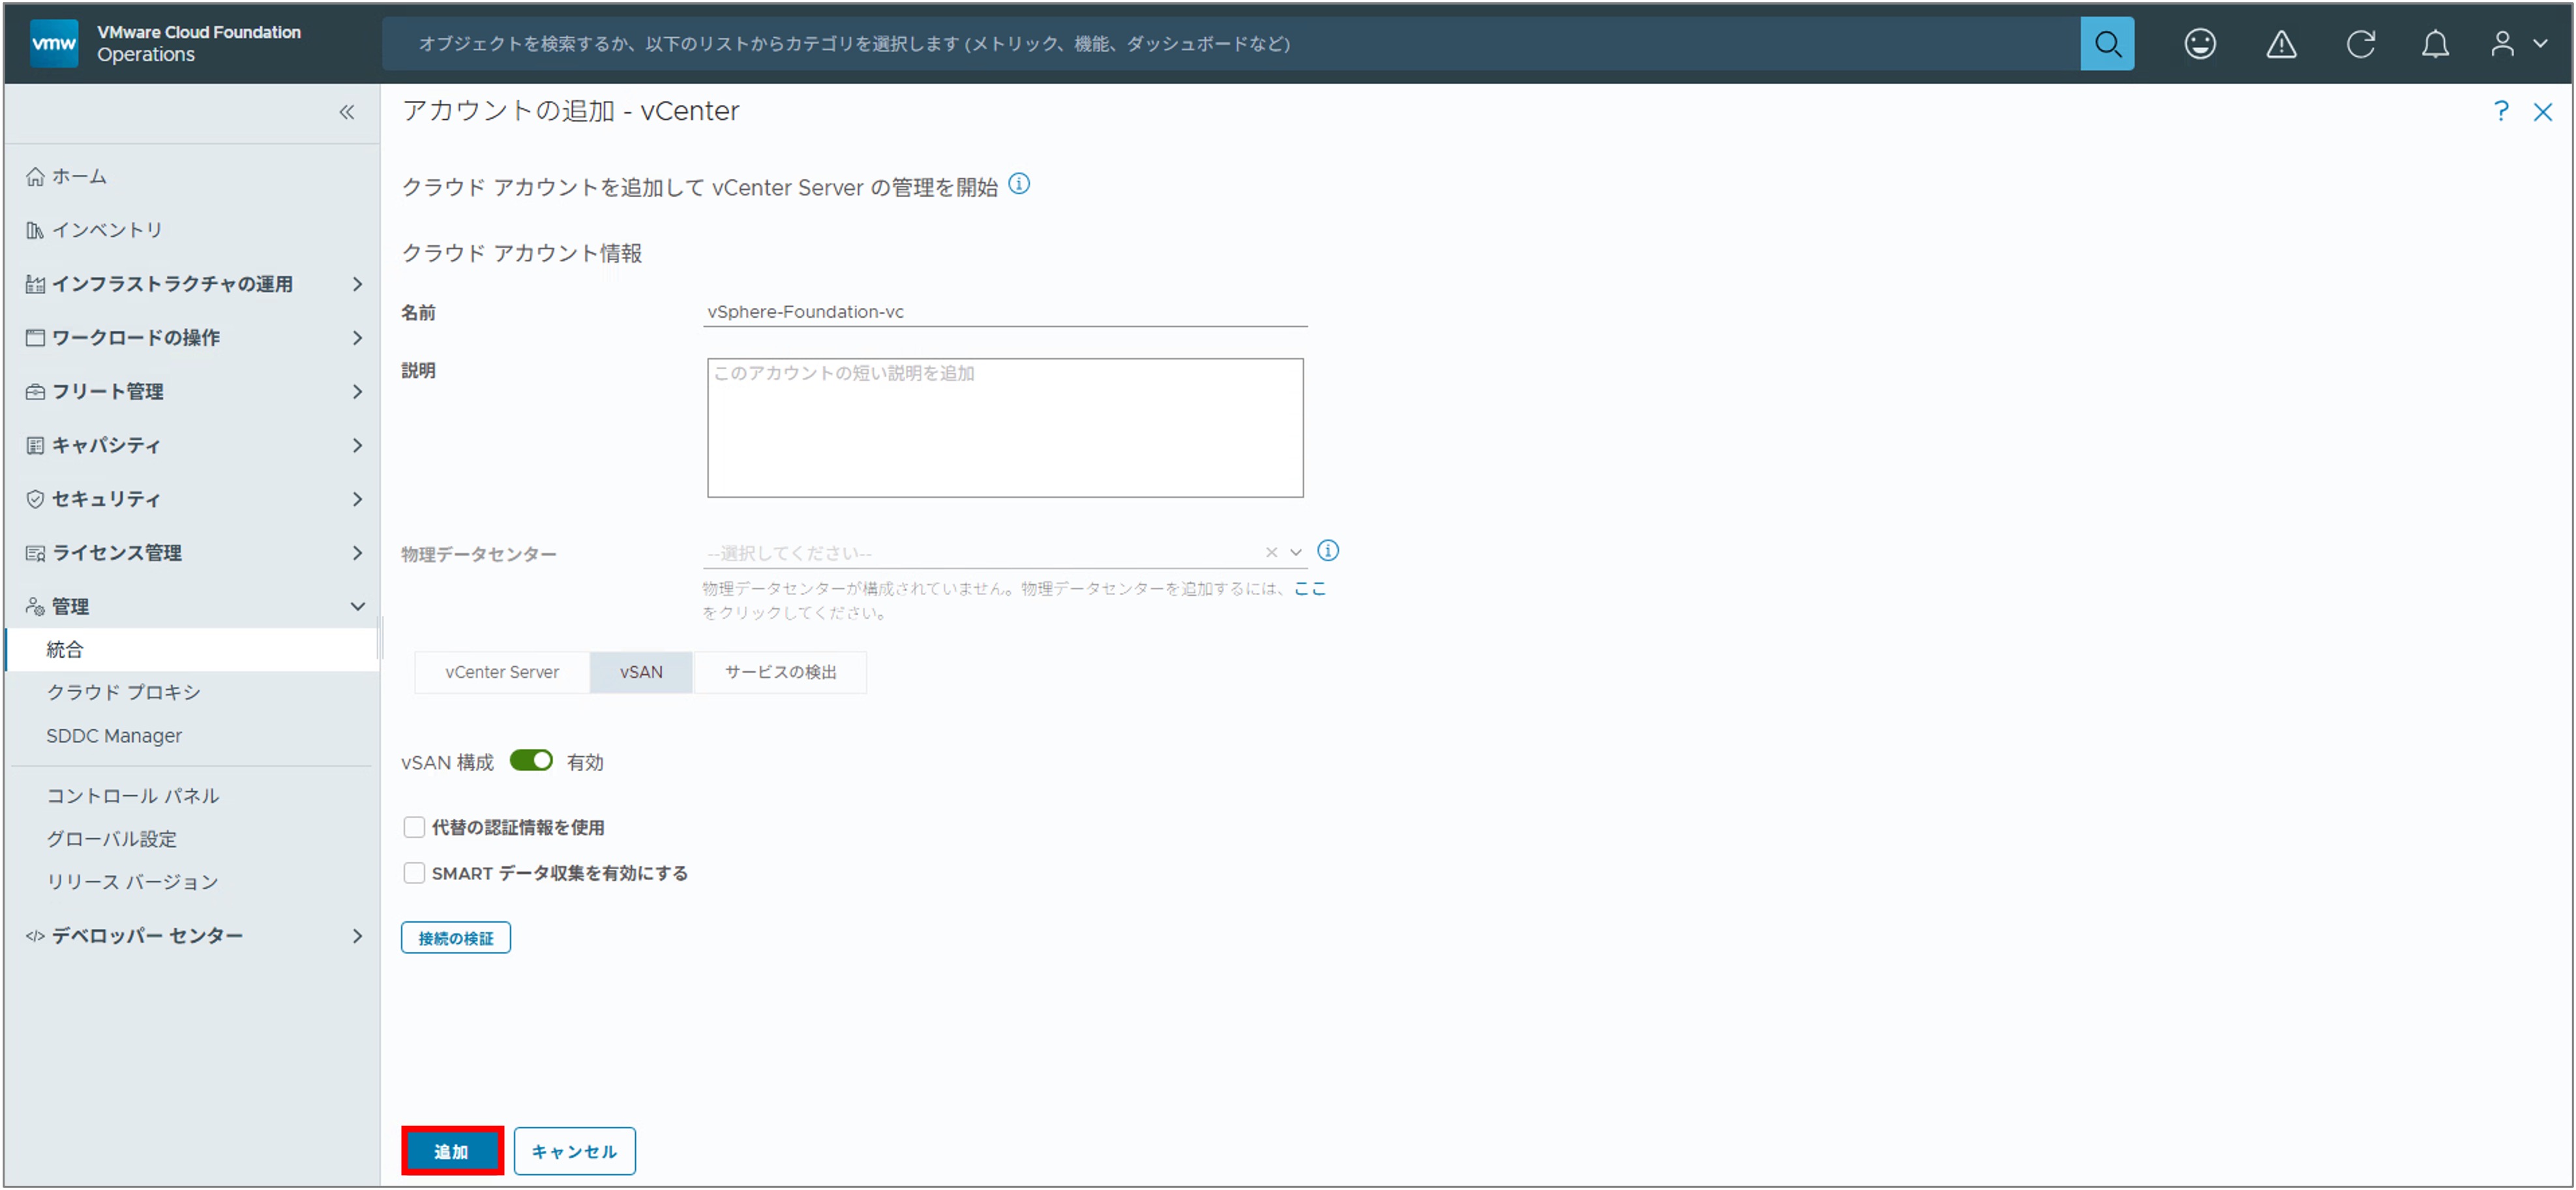Switch to vSAN tab

tap(641, 672)
